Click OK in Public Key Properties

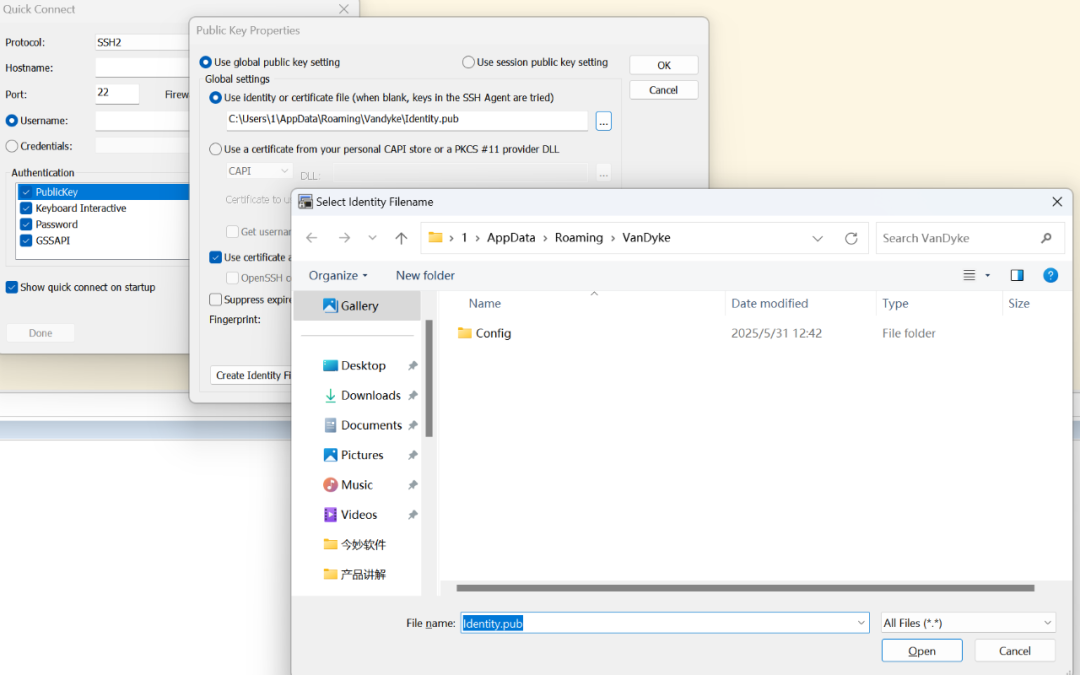click(x=663, y=65)
